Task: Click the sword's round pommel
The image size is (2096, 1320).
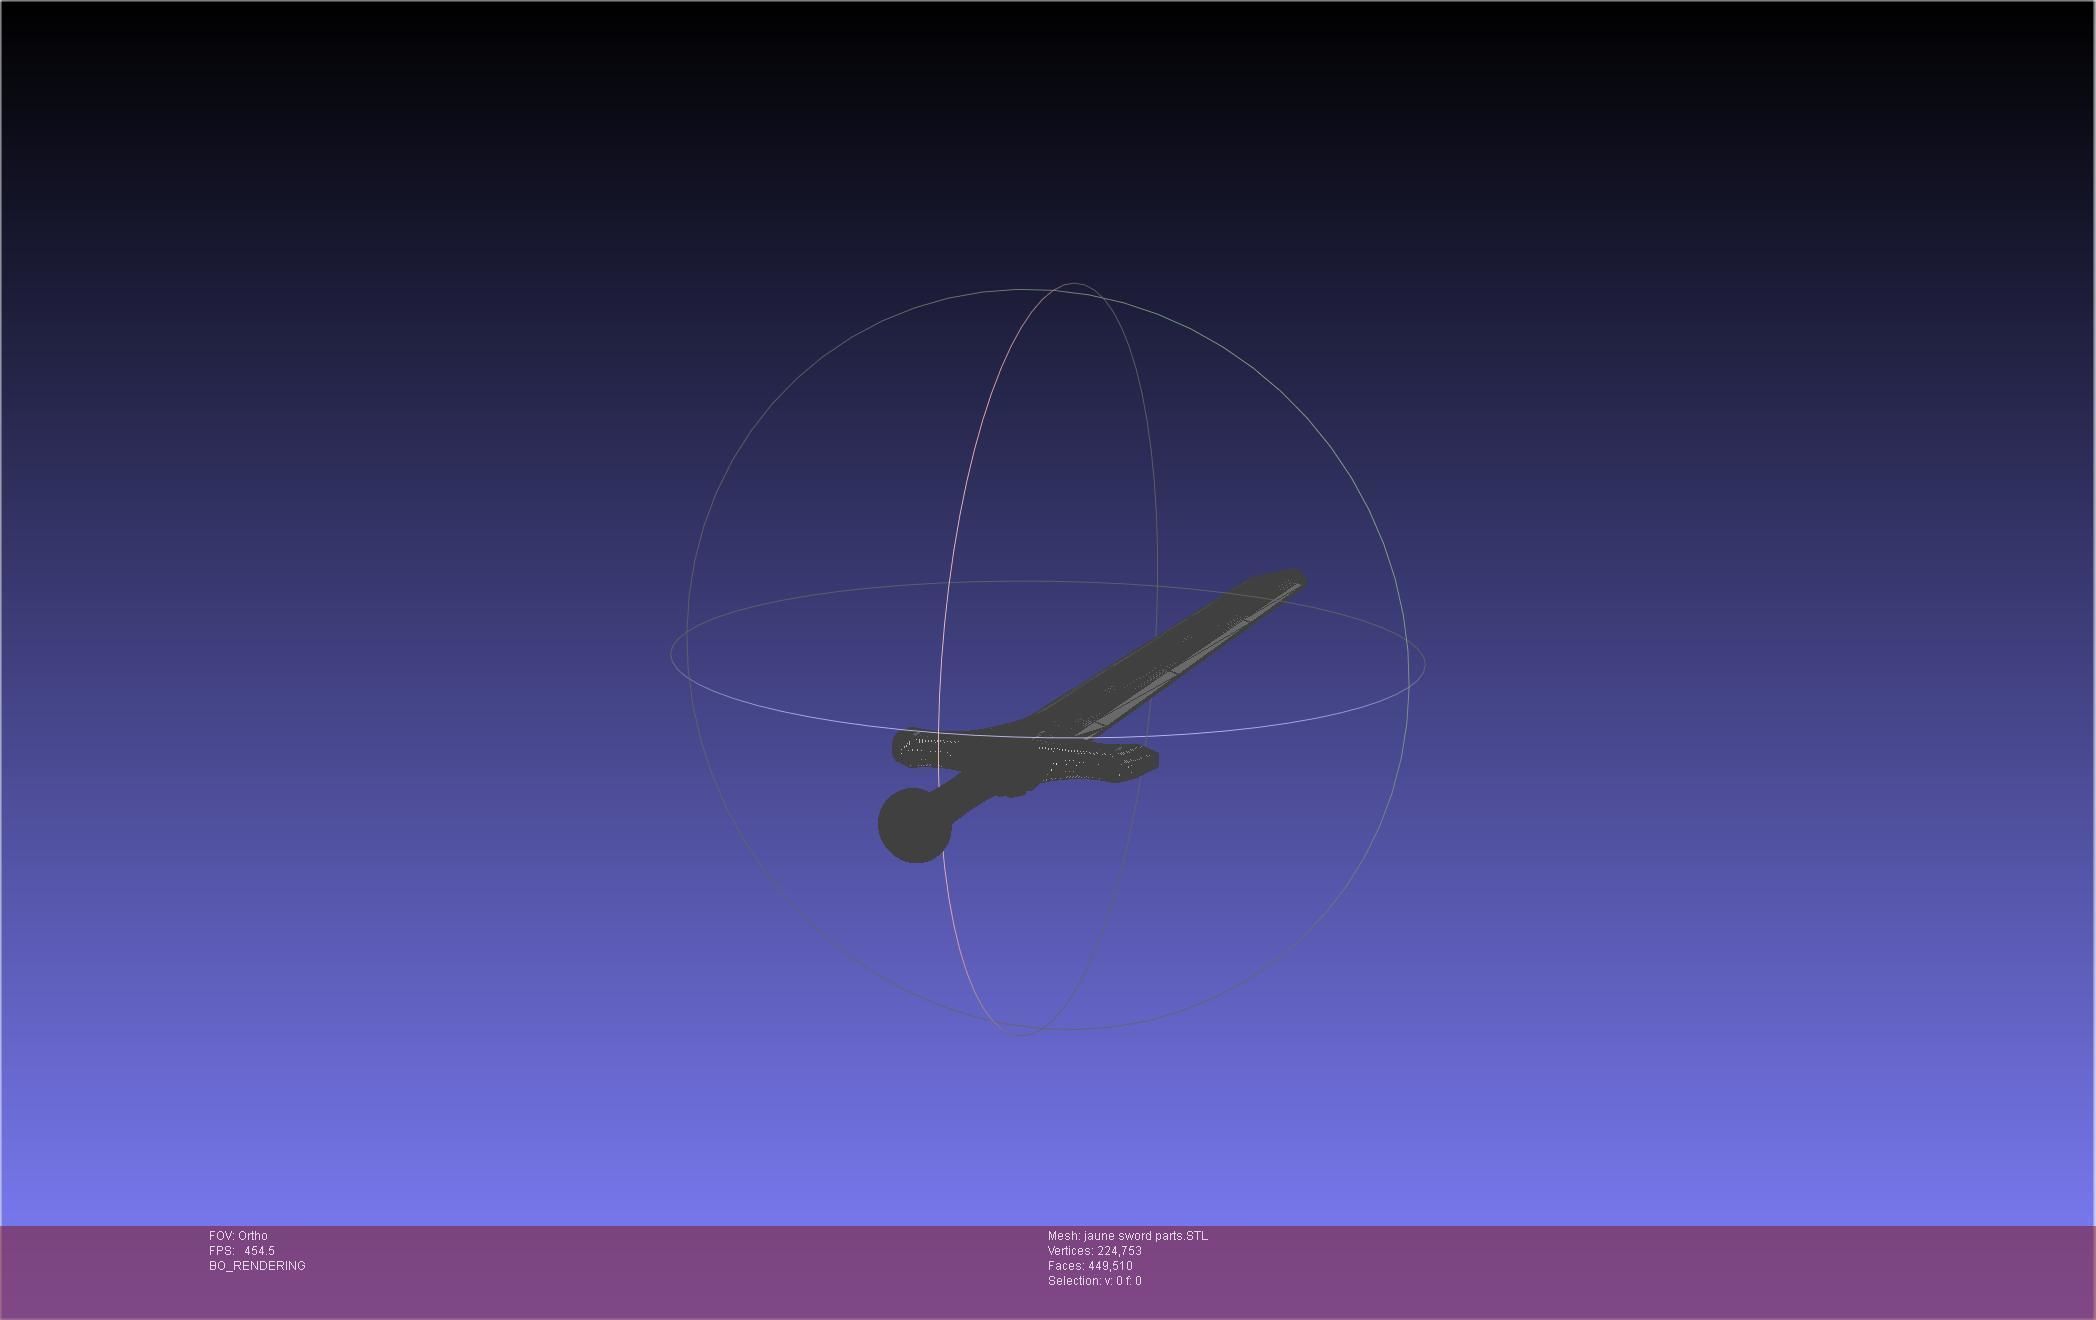Action: click(x=914, y=825)
